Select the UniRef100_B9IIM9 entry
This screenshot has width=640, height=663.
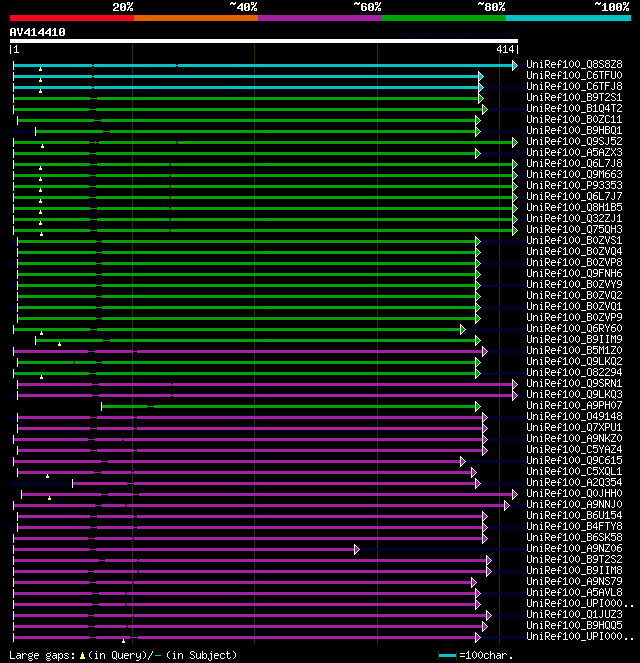[x=574, y=339]
